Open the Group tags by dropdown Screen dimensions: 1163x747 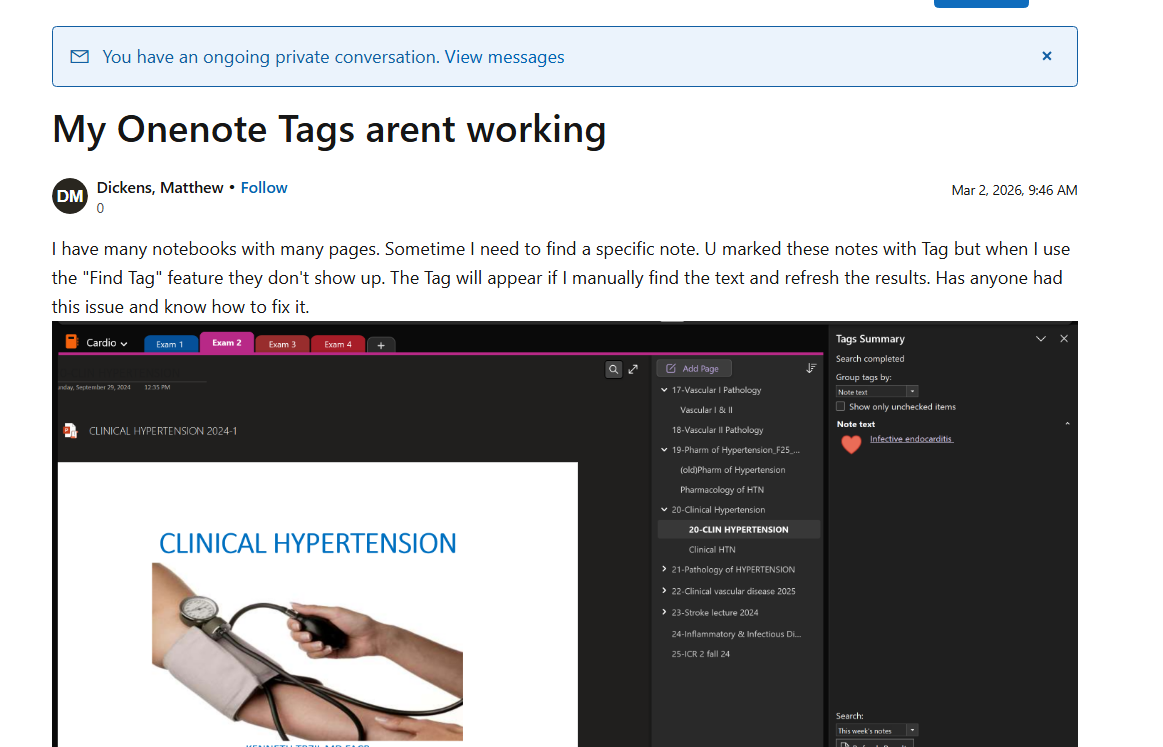coord(877,392)
